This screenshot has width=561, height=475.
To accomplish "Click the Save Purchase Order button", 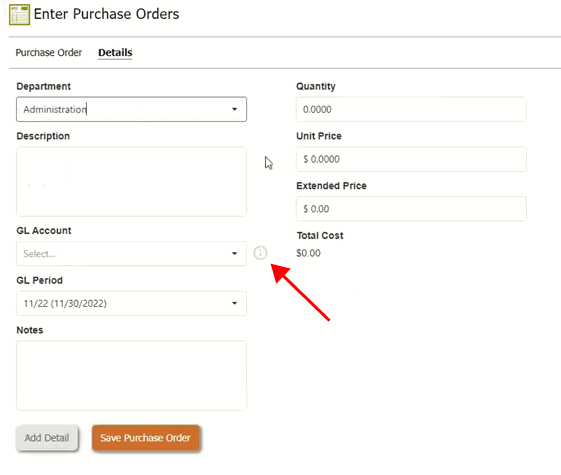I will click(x=145, y=438).
